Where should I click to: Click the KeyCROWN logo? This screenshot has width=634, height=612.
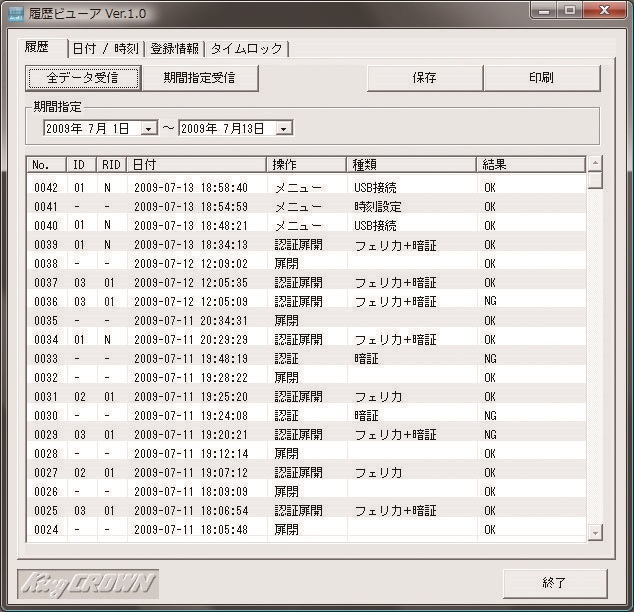click(88, 583)
